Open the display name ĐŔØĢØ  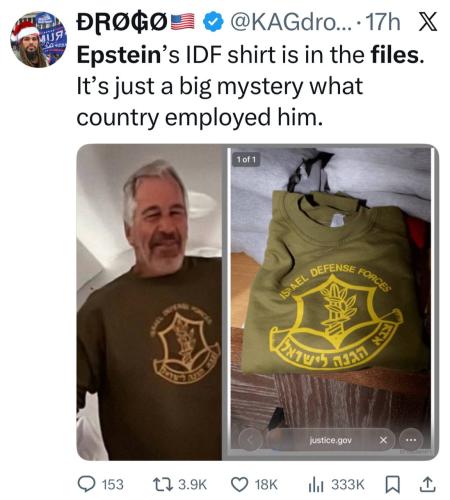click(x=122, y=22)
